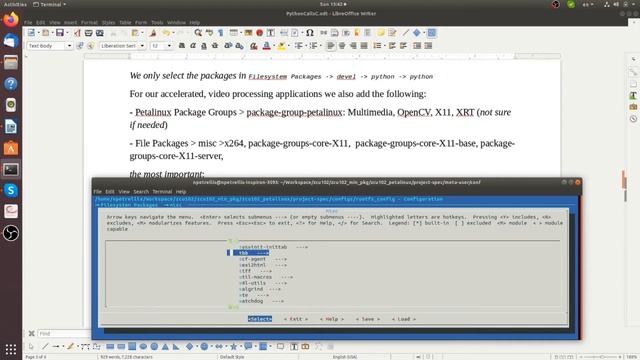Insert special character Omega icon

tap(310, 33)
